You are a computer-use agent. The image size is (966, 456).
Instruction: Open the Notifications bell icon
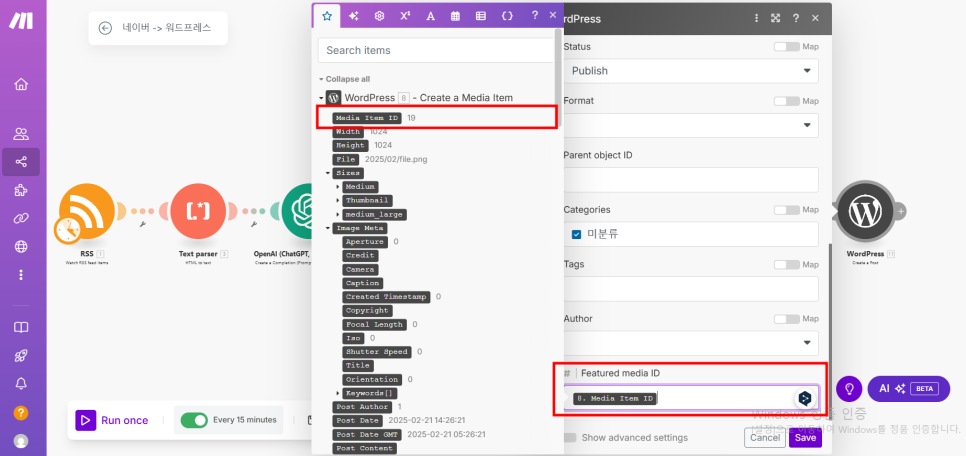pos(21,384)
